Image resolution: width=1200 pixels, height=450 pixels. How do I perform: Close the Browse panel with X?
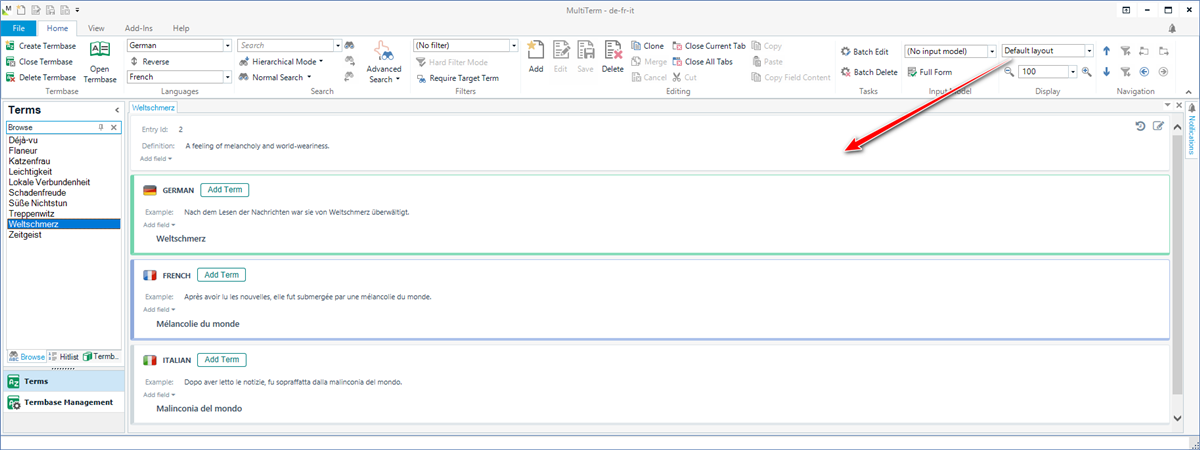tap(114, 127)
